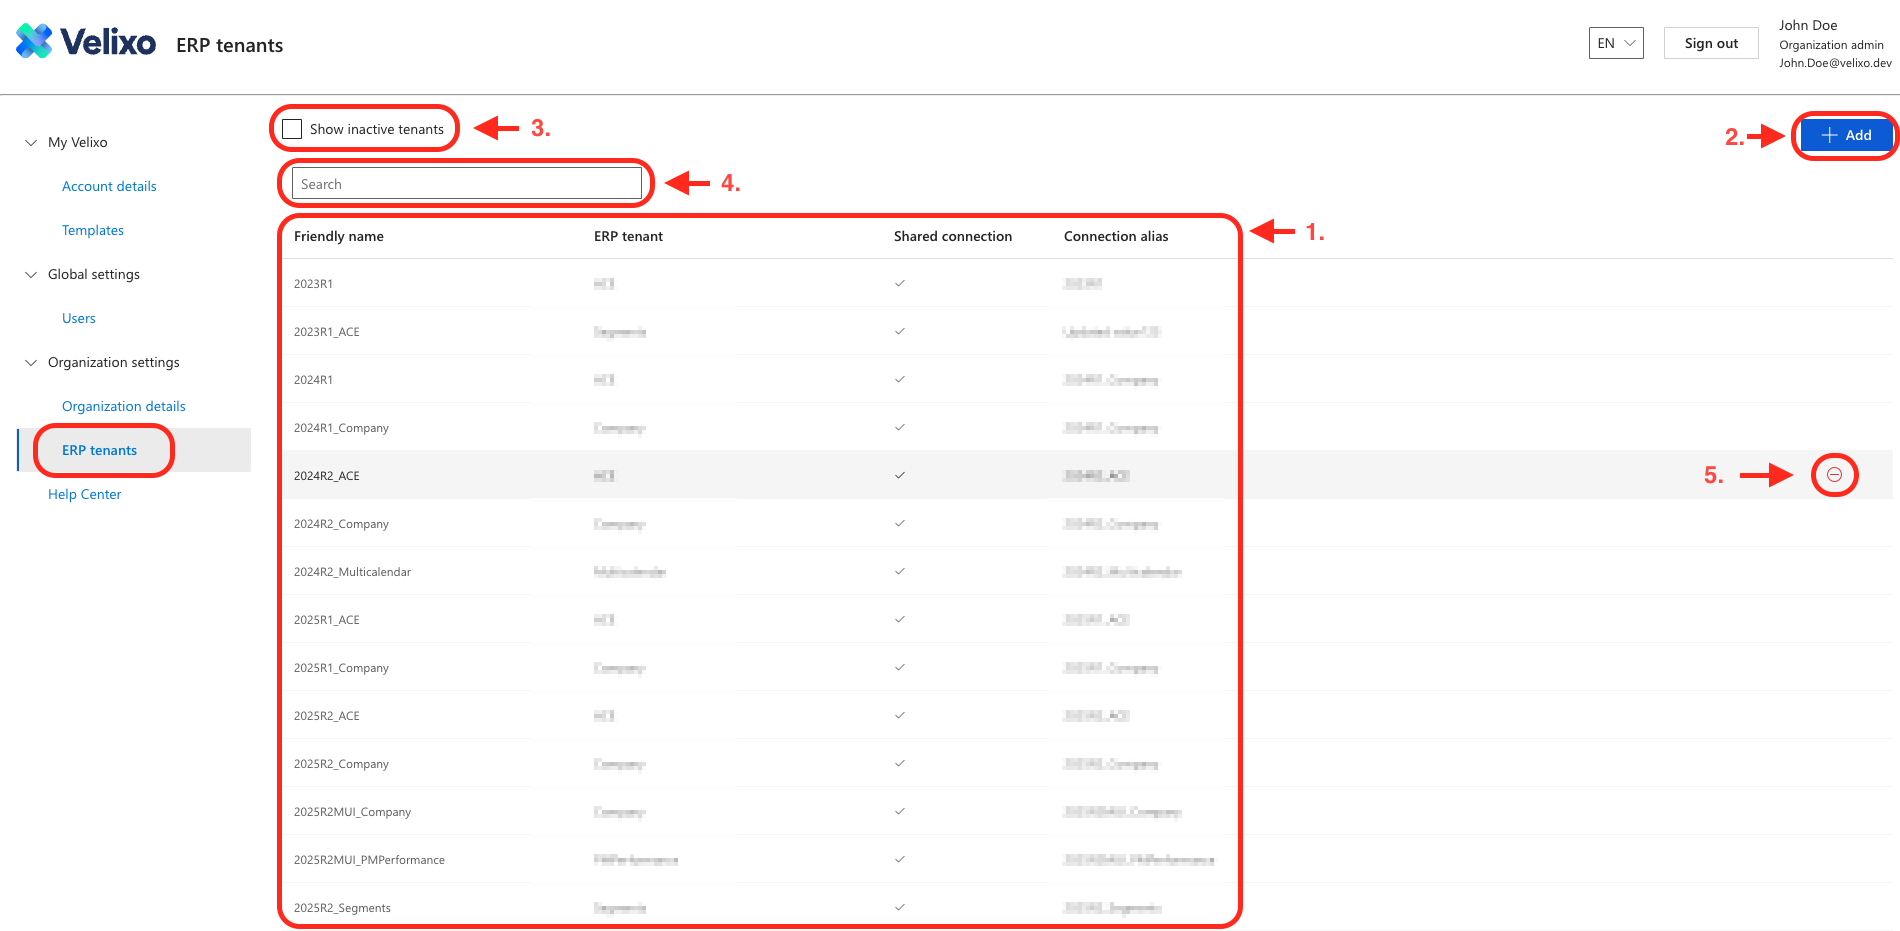1900x931 pixels.
Task: Click the shared connection checkmark for 2025R2_Segments
Action: (900, 908)
